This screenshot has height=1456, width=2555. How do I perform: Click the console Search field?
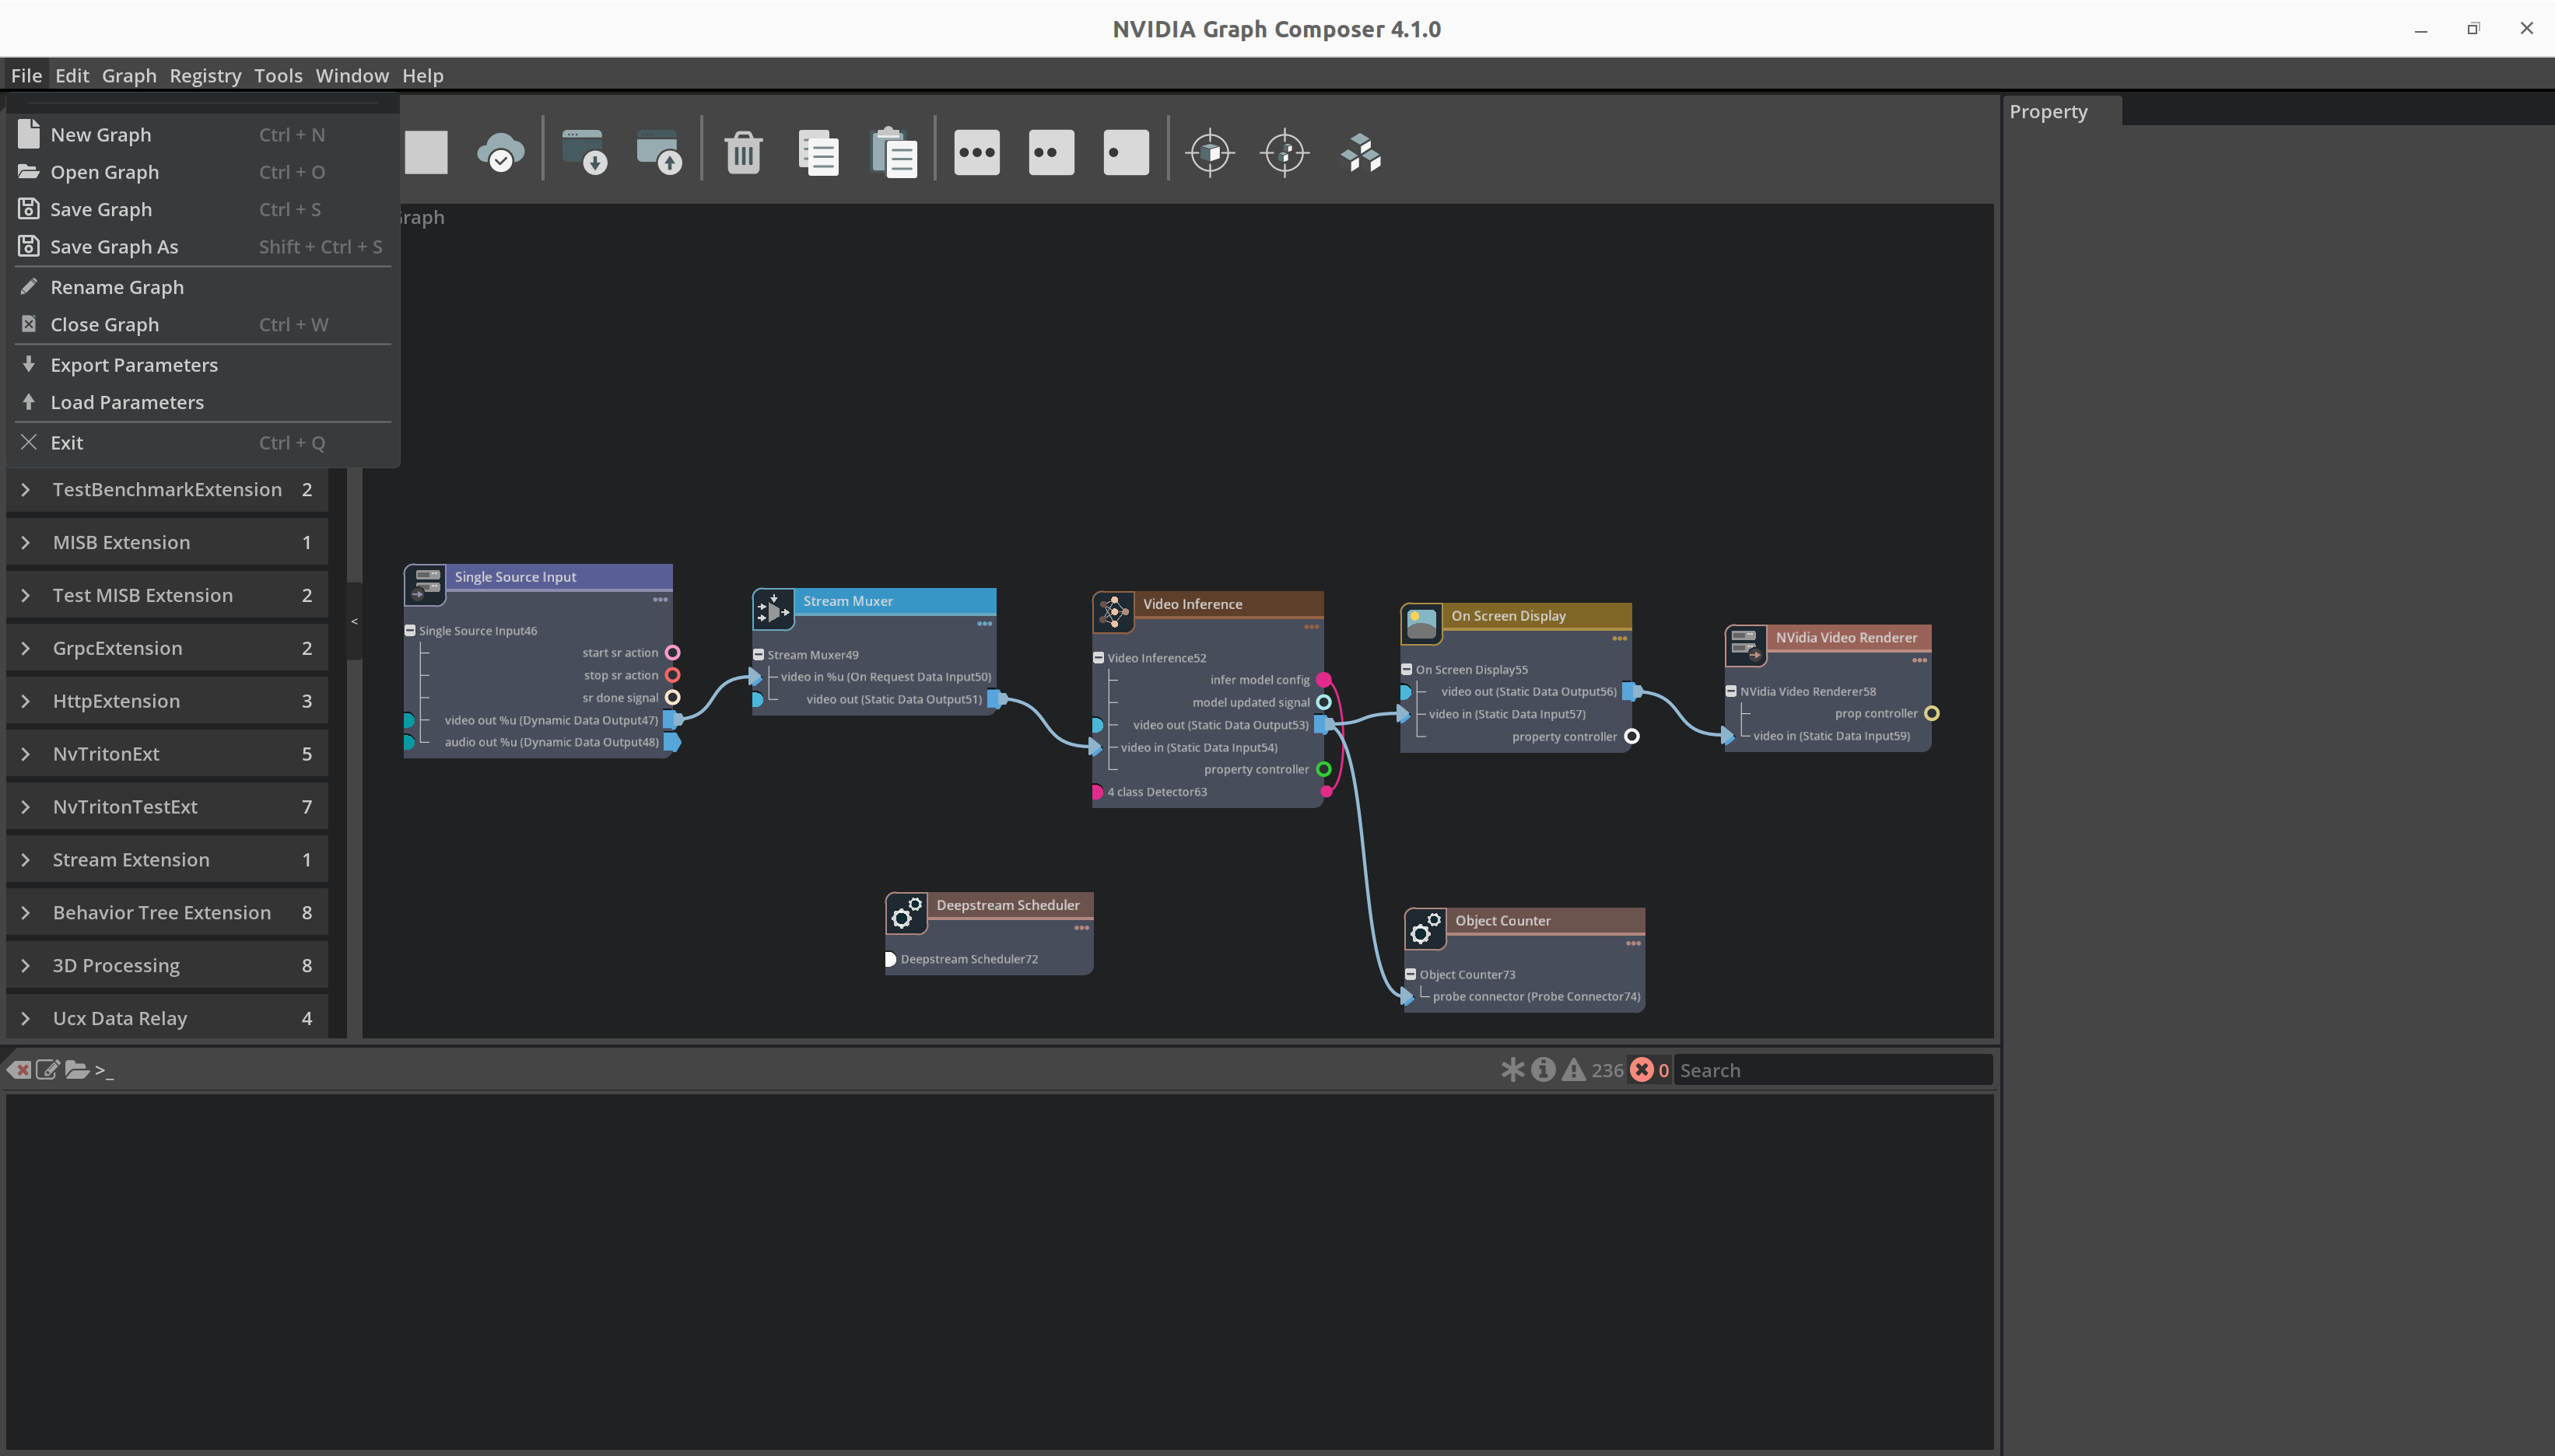[x=1832, y=1070]
